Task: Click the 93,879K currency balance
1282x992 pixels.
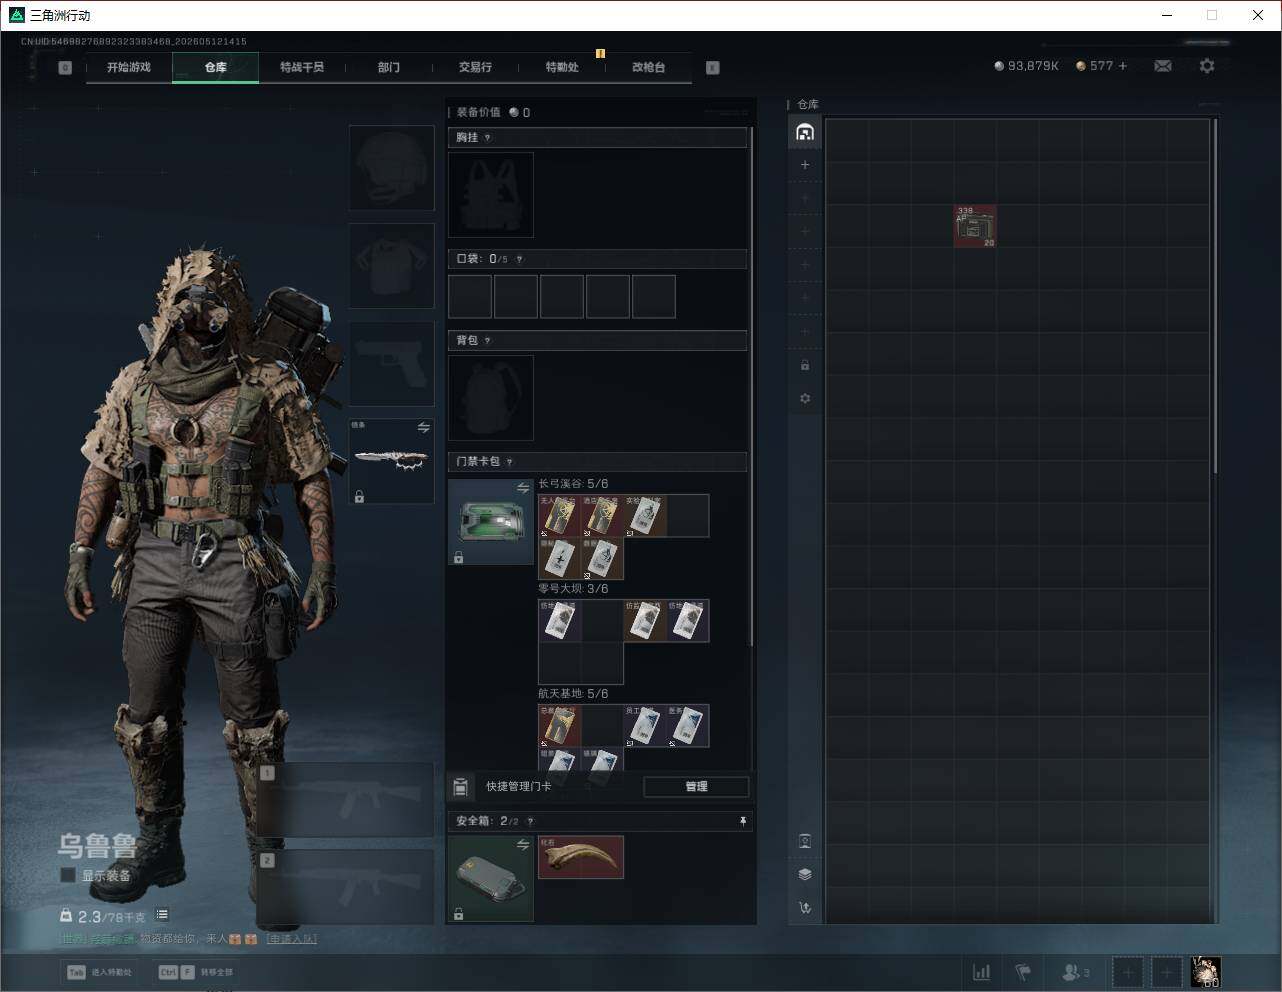Action: click(1026, 66)
